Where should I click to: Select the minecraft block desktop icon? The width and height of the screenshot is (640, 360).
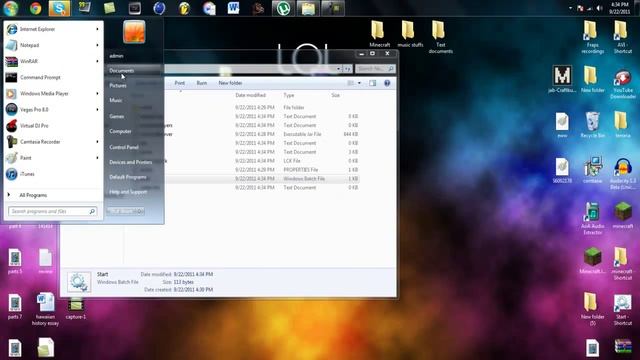pos(622,215)
